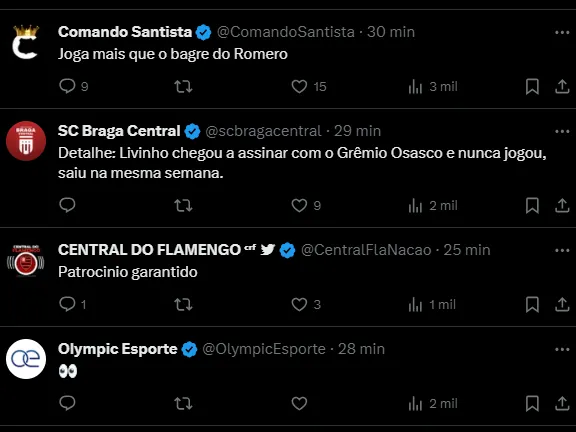Reply to SC Braga Central's tweet
The height and width of the screenshot is (432, 576).
coord(67,205)
